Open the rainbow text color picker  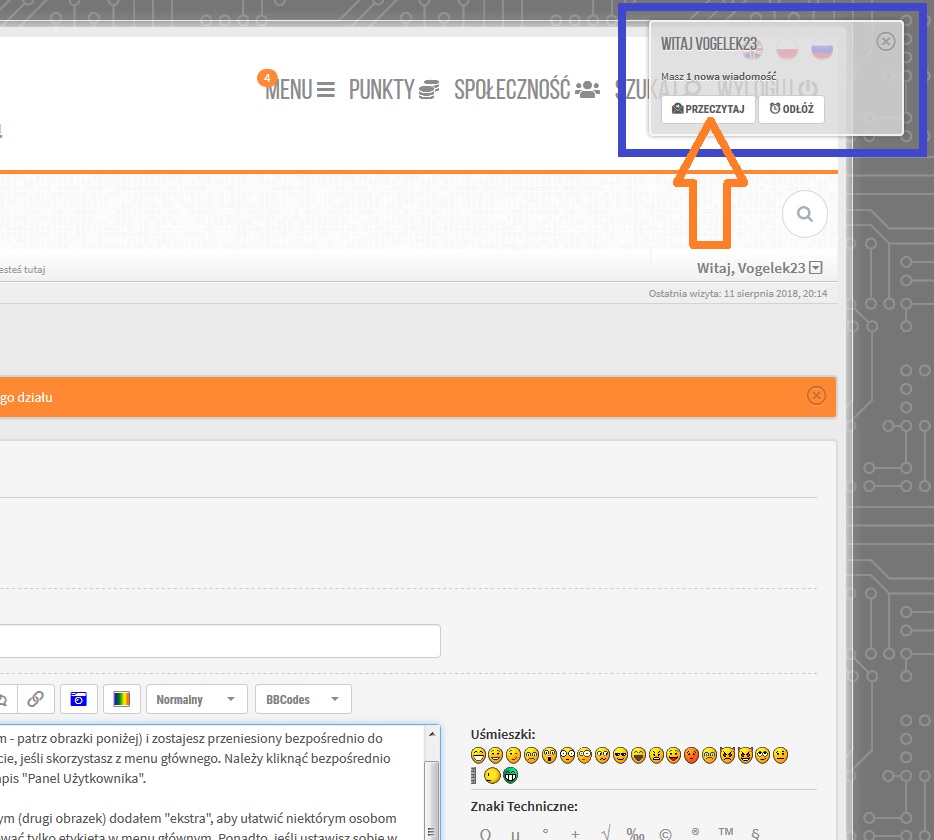(x=122, y=699)
